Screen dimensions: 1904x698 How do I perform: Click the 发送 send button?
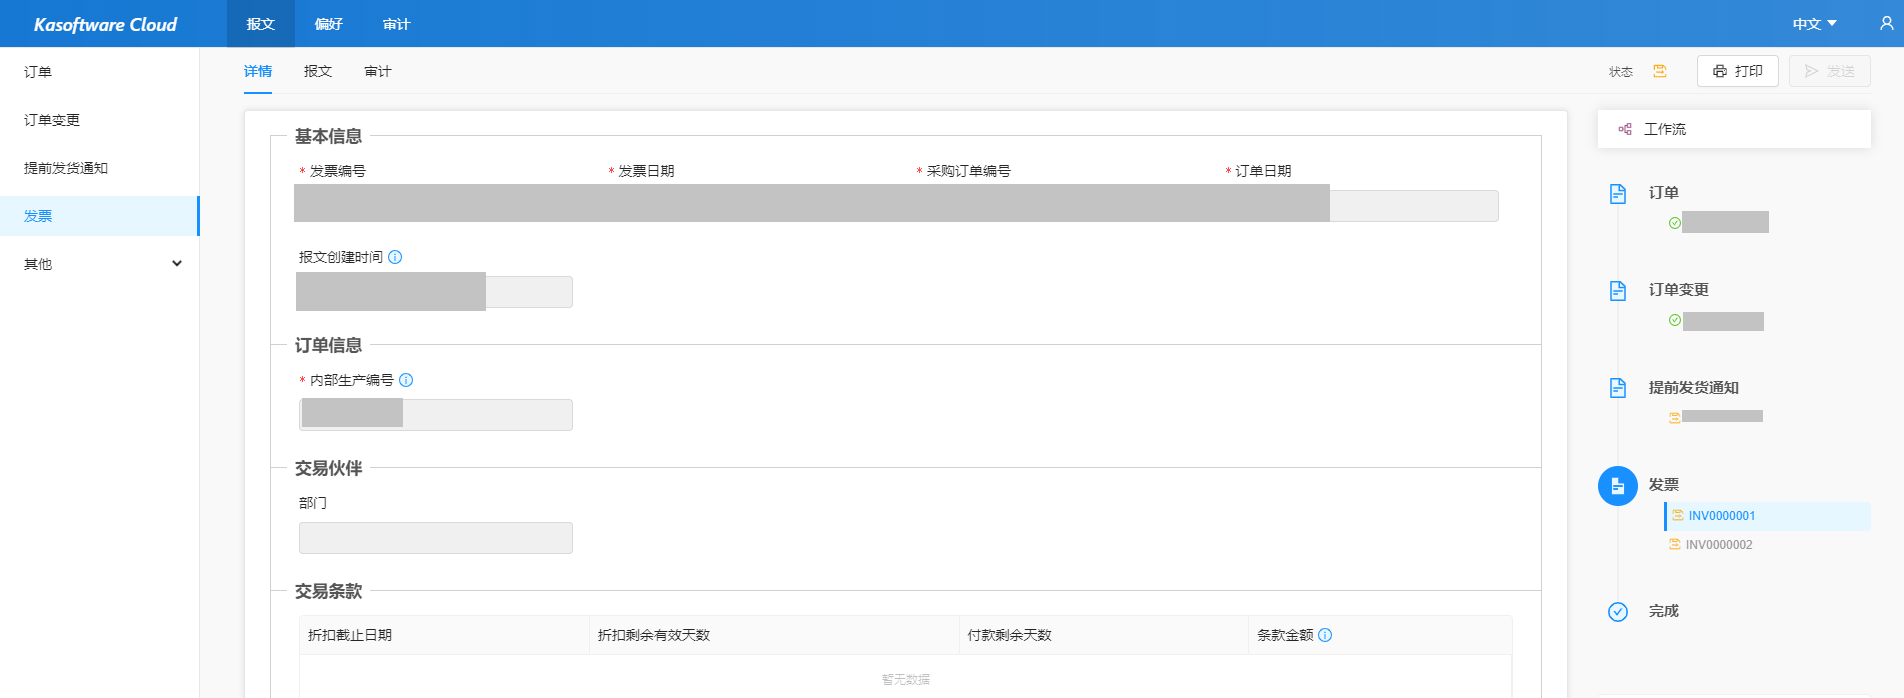pyautogui.click(x=1830, y=71)
